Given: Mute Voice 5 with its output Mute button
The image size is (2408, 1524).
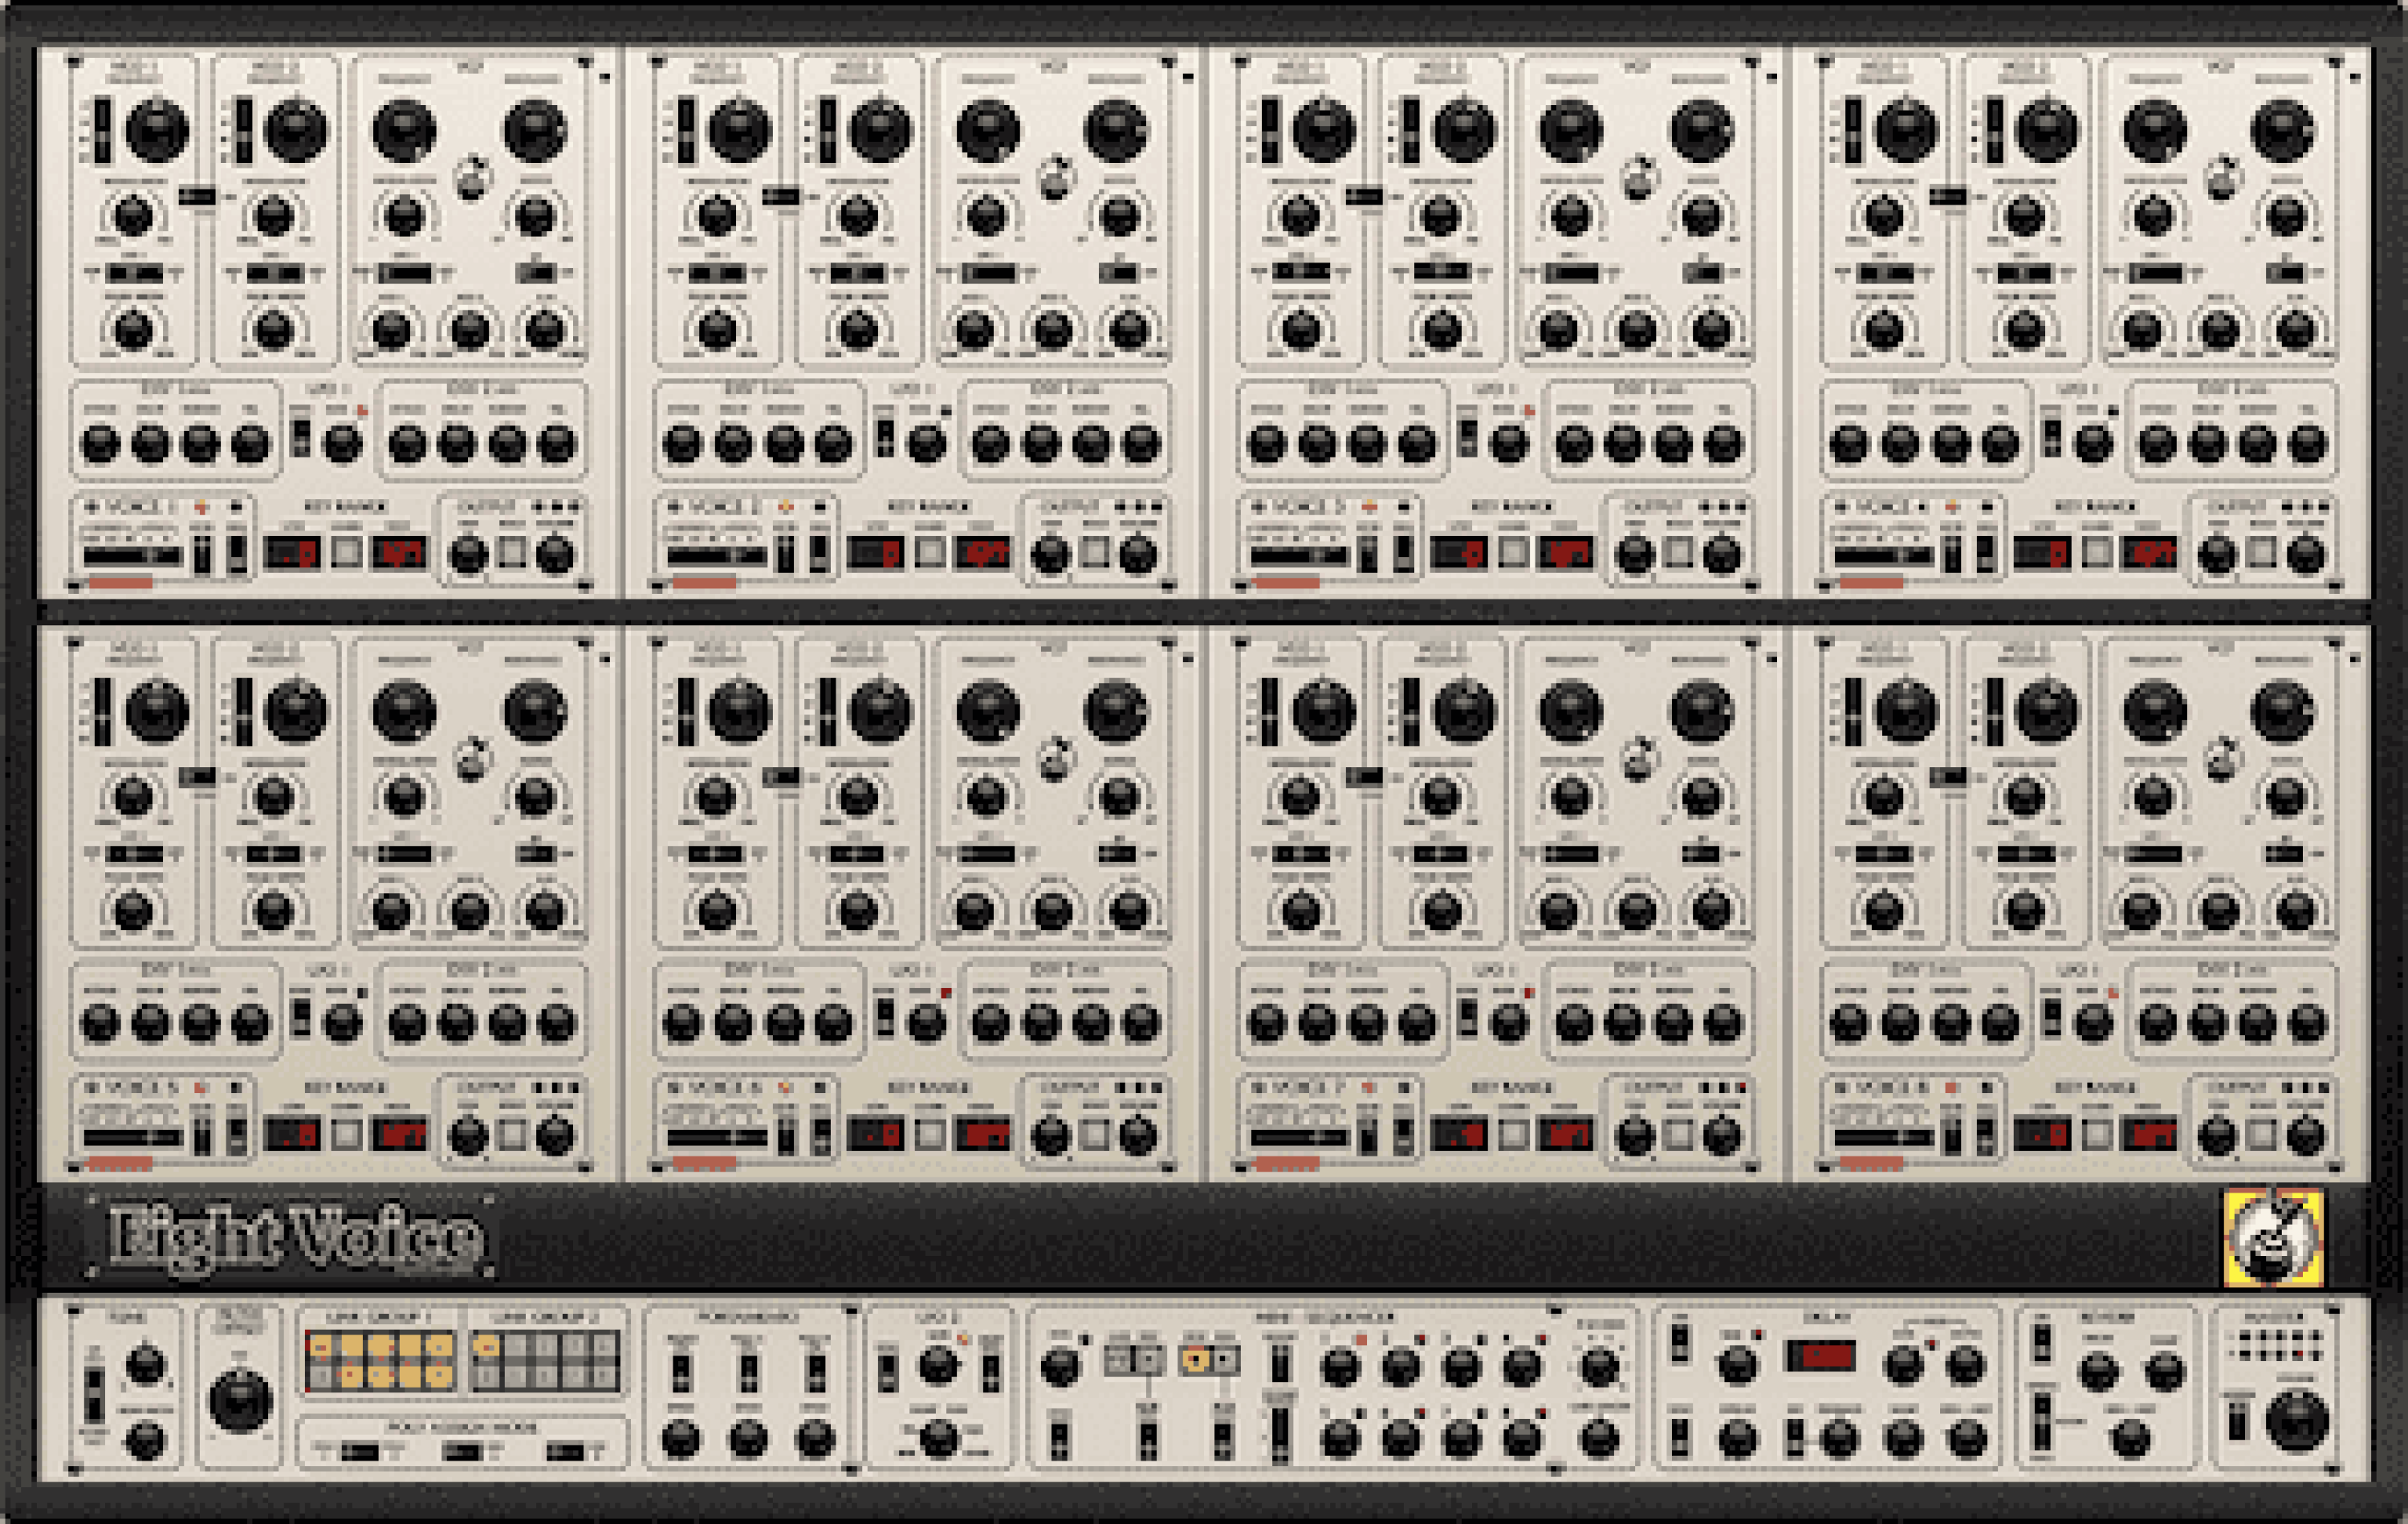Looking at the screenshot, I should click(512, 1134).
